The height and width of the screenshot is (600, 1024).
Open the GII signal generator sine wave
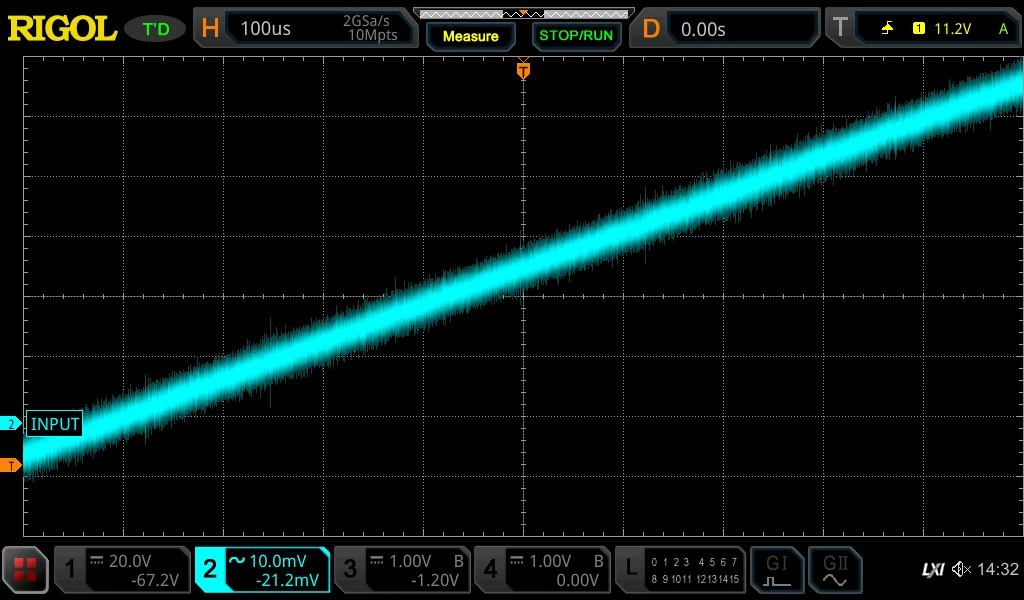pos(835,569)
